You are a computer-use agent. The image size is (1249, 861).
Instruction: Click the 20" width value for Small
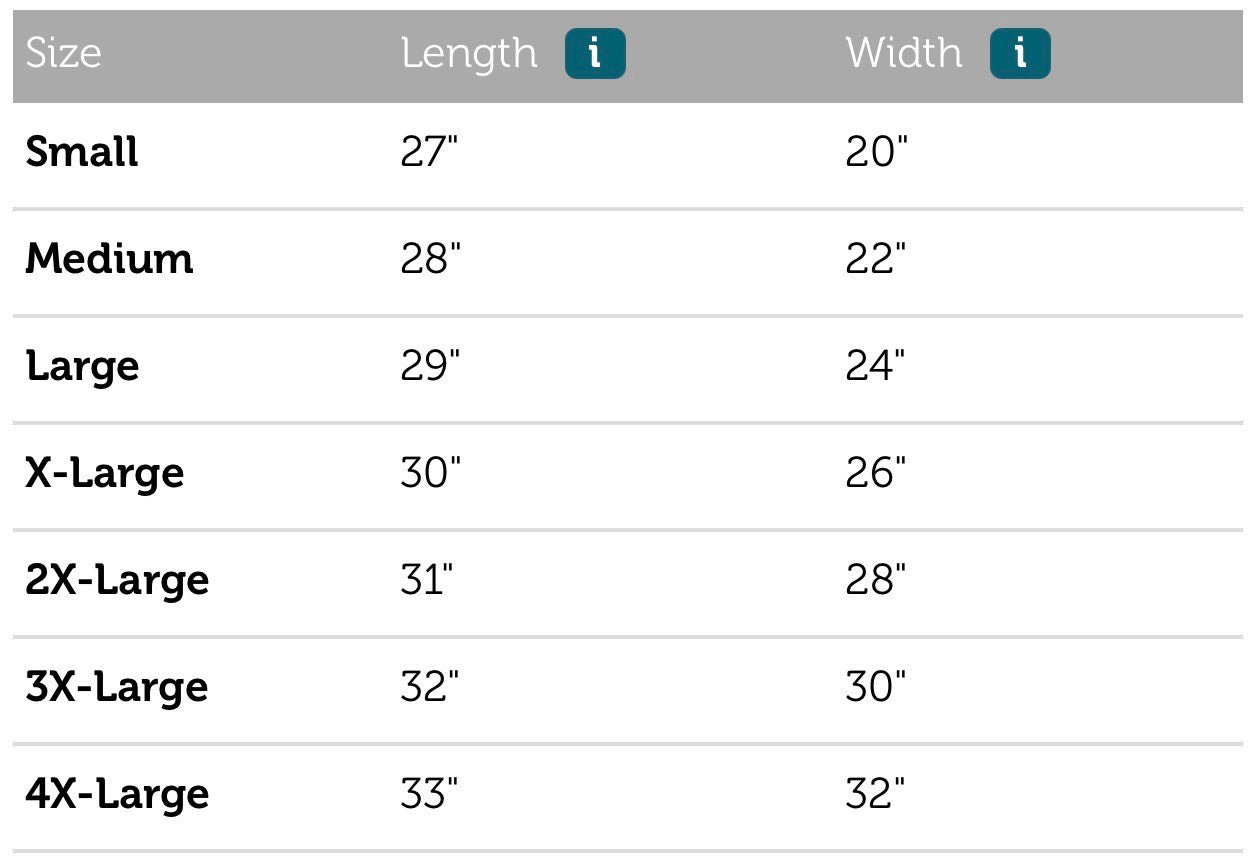pyautogui.click(x=876, y=152)
